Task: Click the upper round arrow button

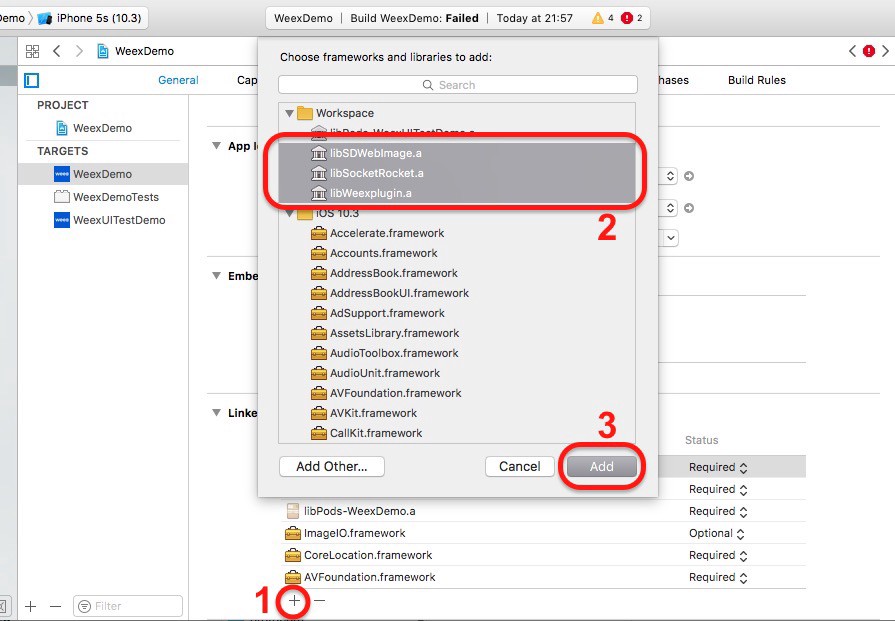Action: point(689,176)
